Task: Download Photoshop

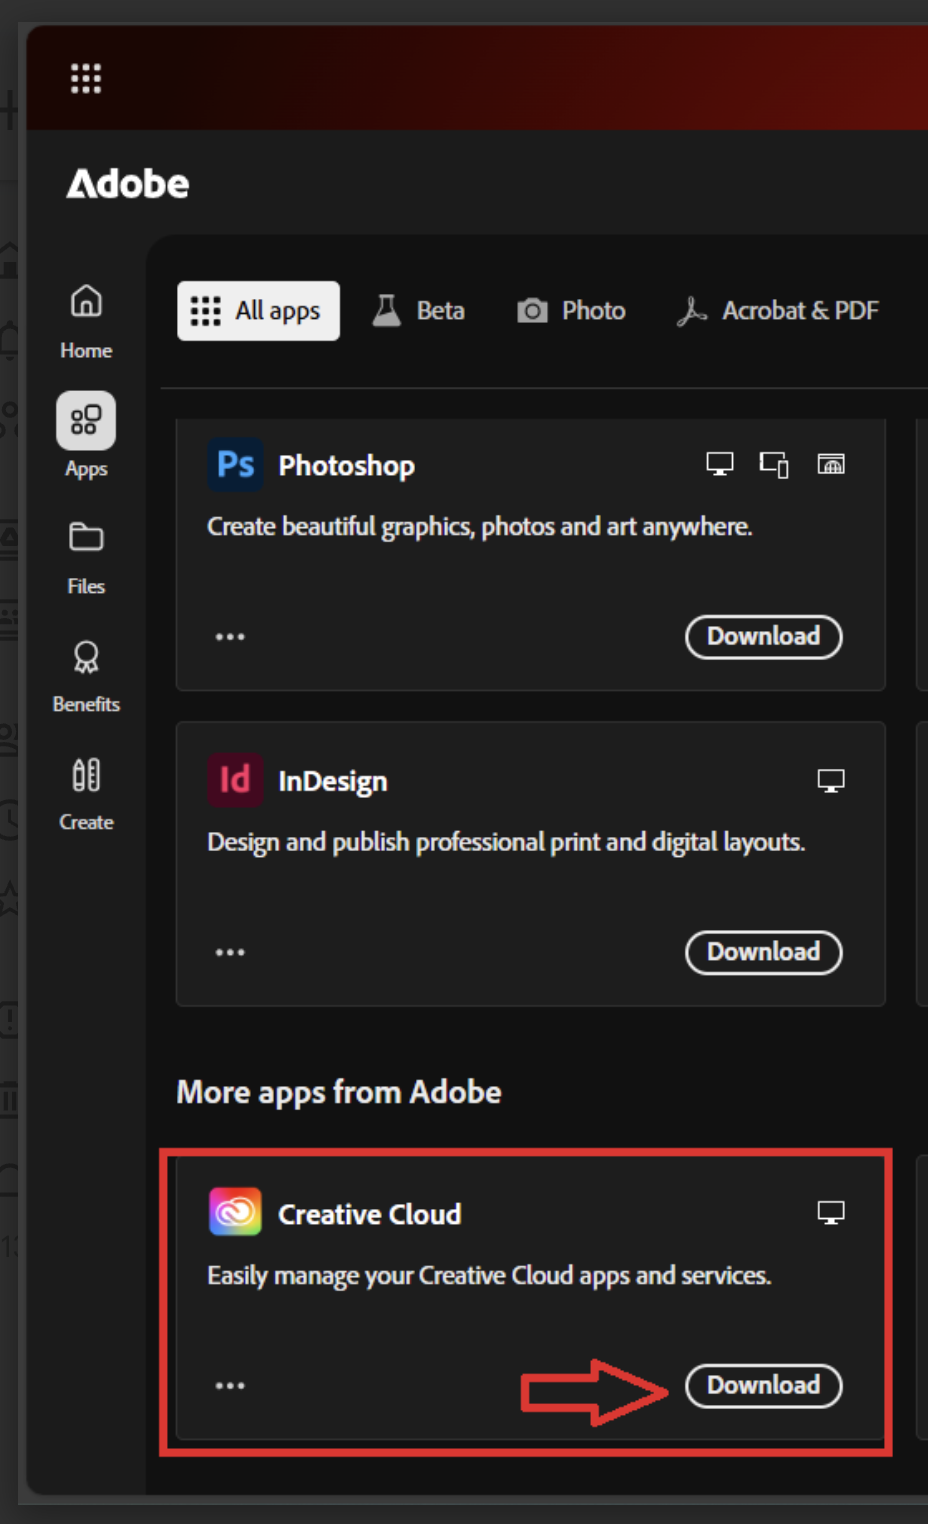Action: [x=763, y=637]
